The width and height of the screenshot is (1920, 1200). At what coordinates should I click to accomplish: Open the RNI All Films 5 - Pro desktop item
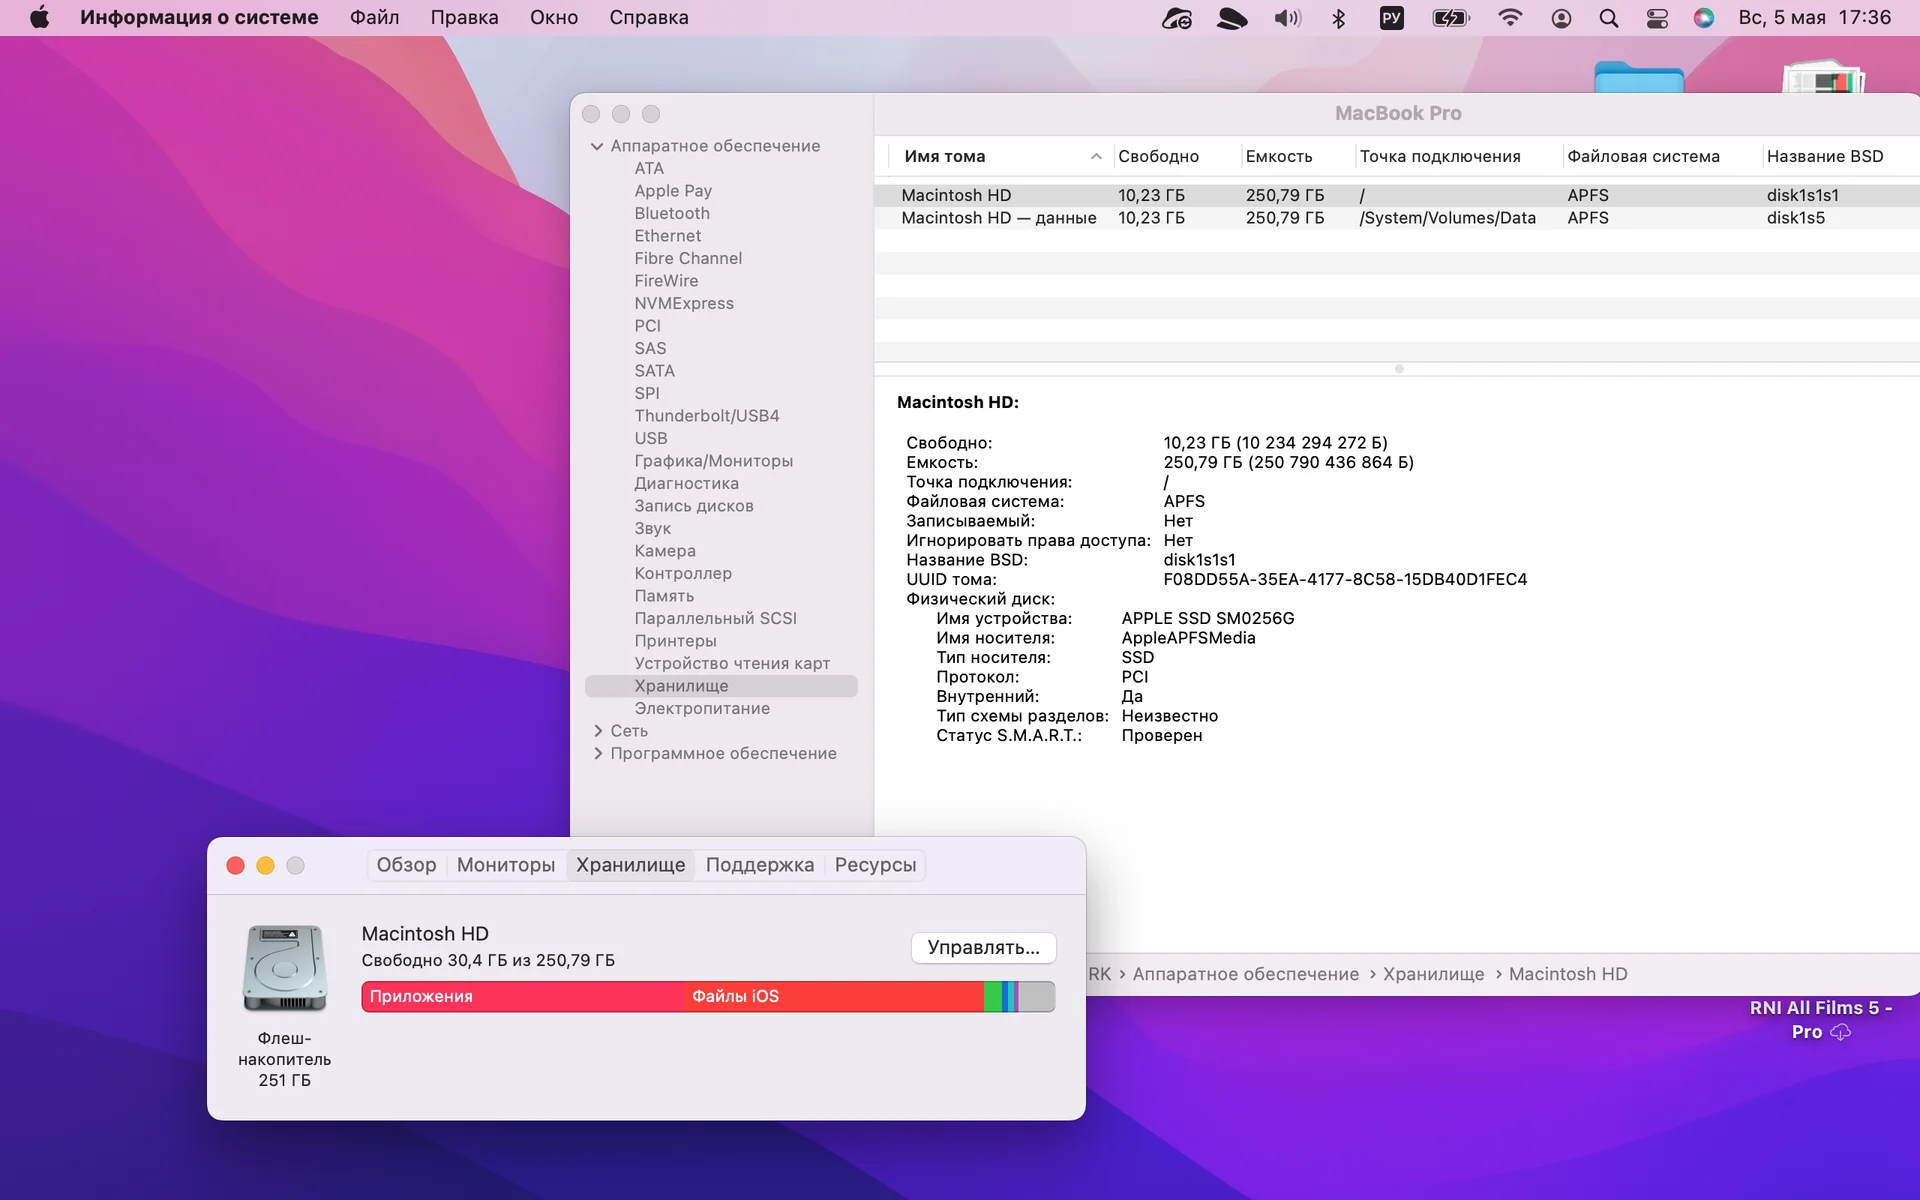(x=1820, y=1019)
